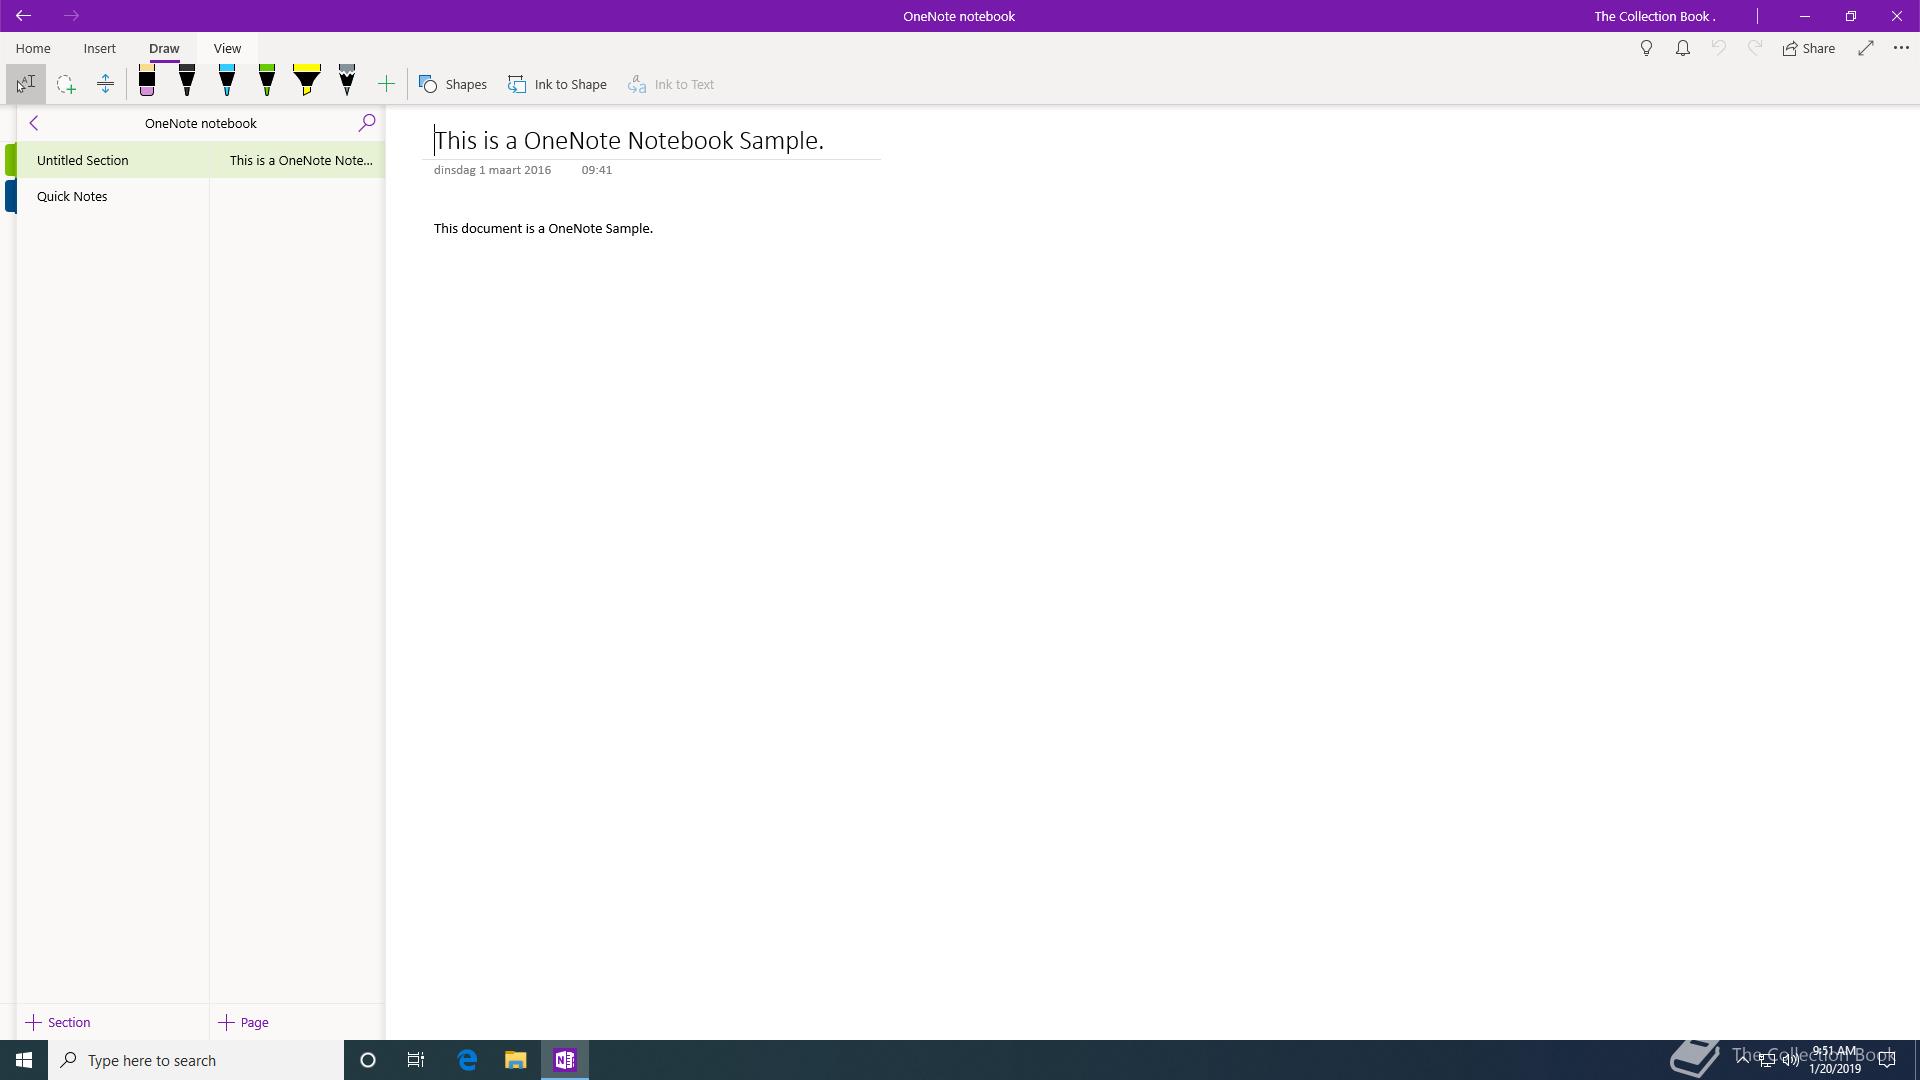Click account name The Collection Book
The image size is (1920, 1080).
click(x=1655, y=16)
